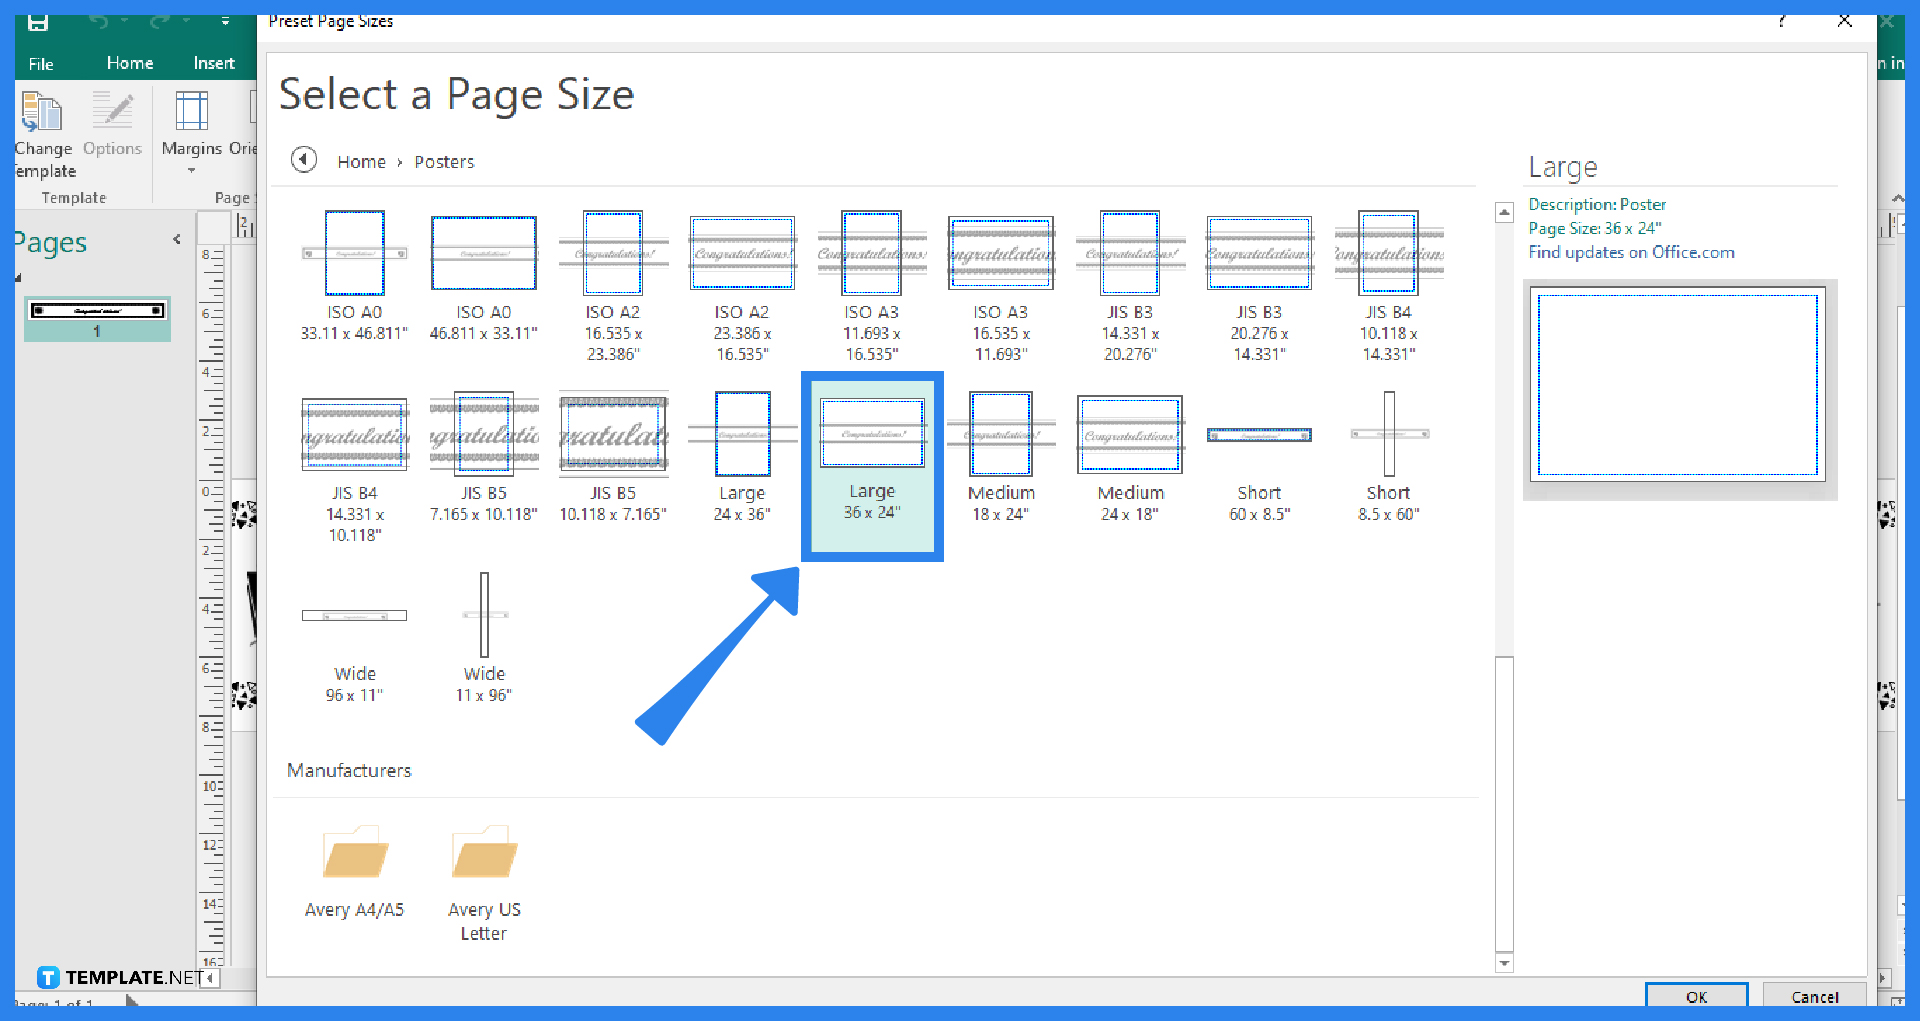1920x1021 pixels.
Task: Navigate back using the circular back arrow
Action: click(304, 160)
